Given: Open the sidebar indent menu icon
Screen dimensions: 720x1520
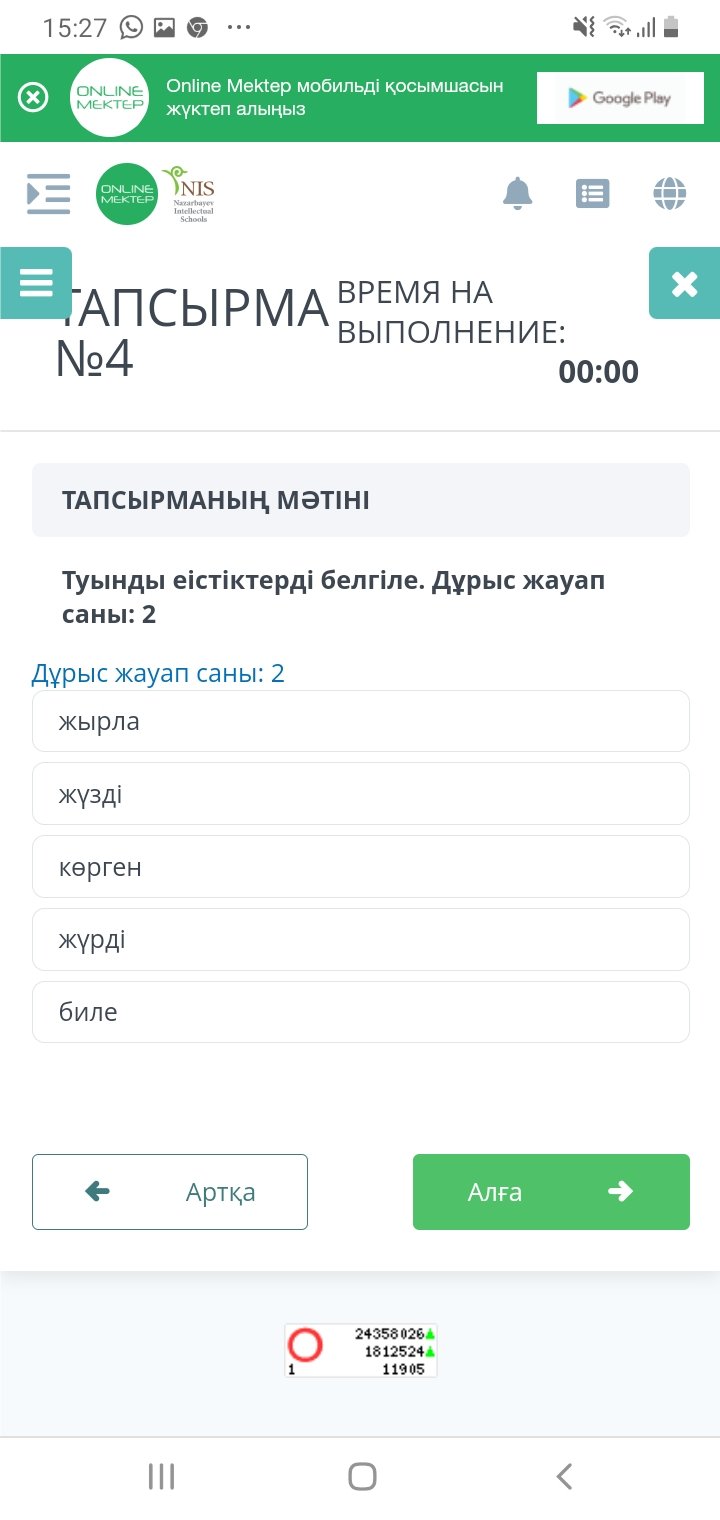Looking at the screenshot, I should 48,193.
